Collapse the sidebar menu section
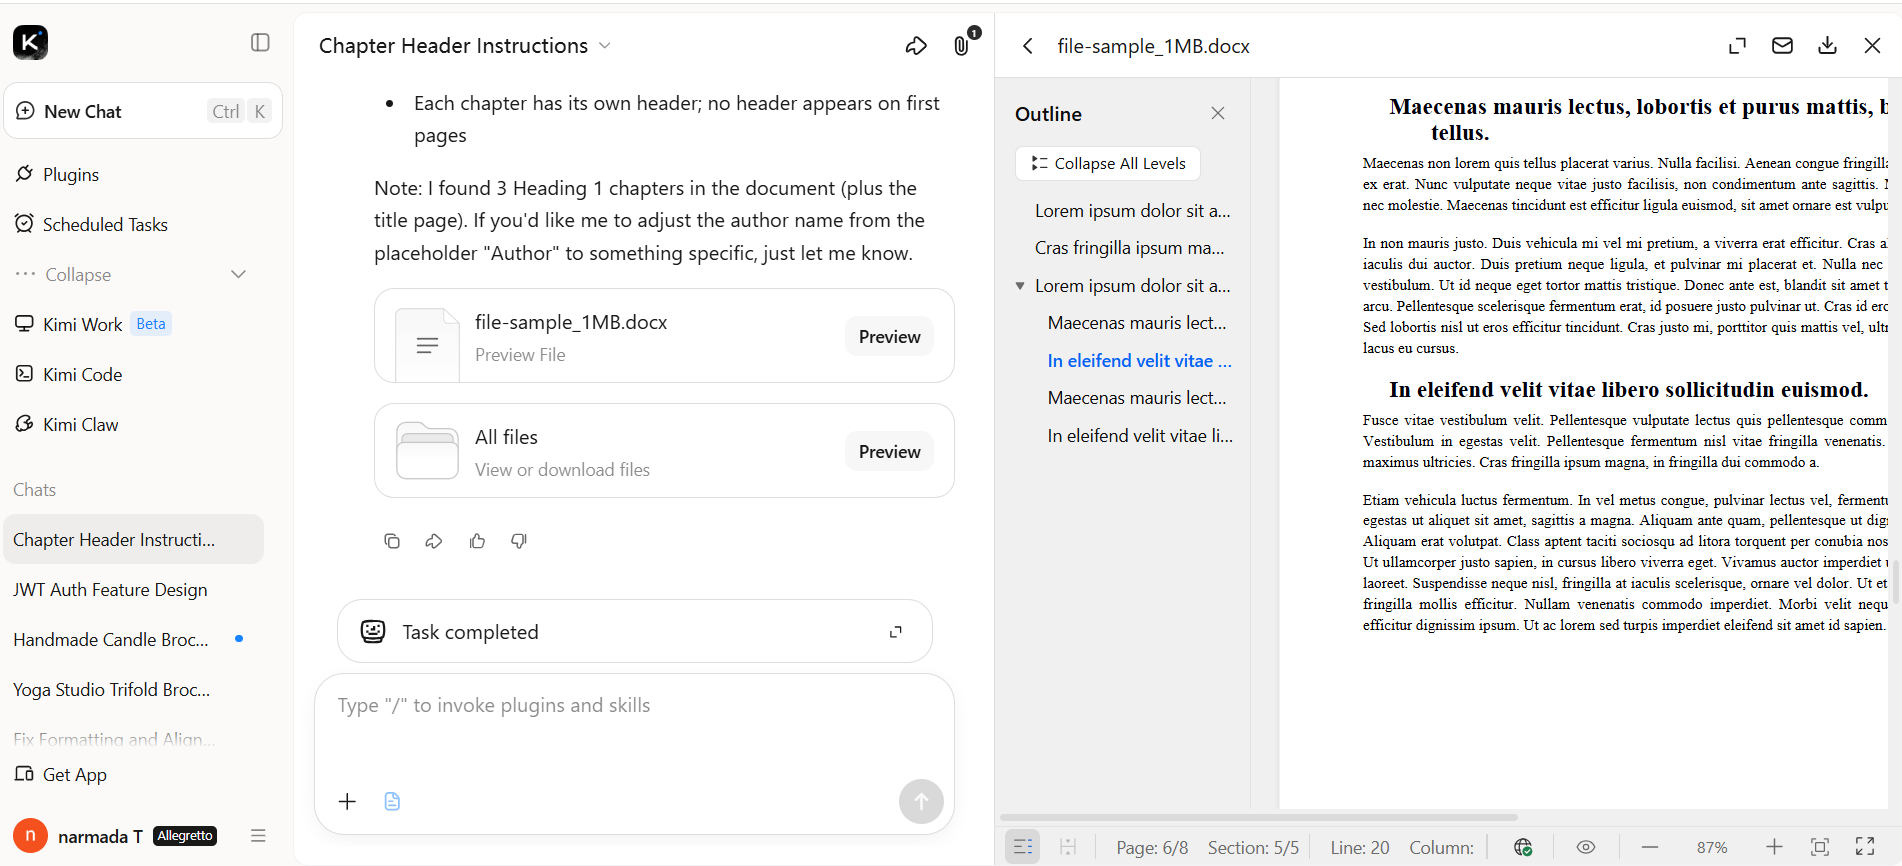This screenshot has width=1902, height=866. [x=130, y=274]
